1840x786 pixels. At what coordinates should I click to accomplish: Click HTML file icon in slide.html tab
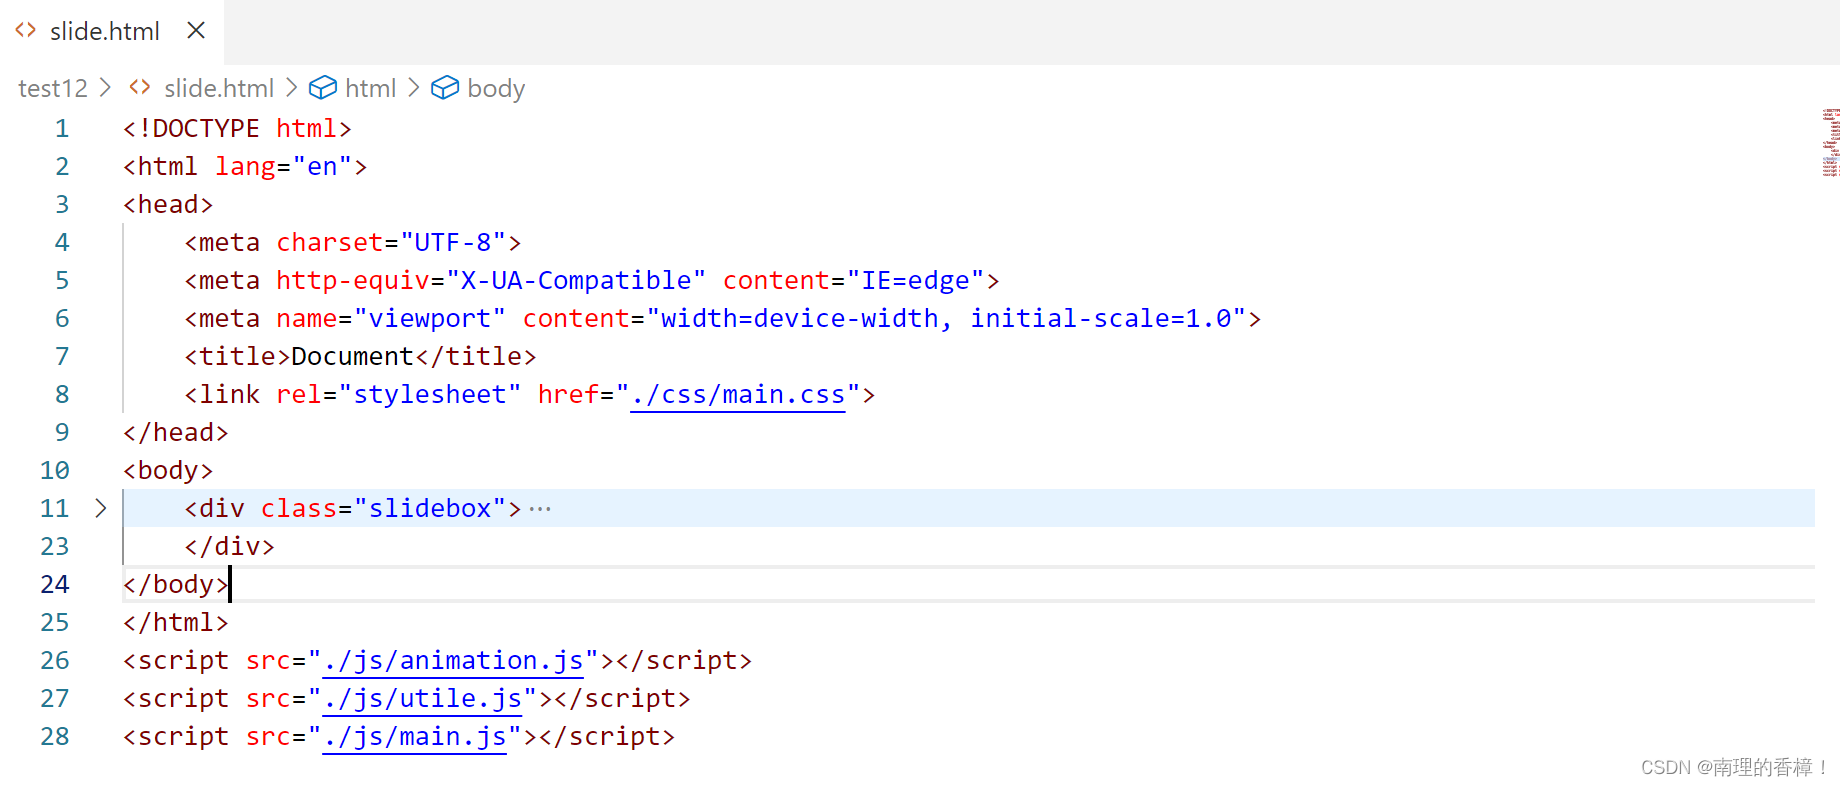click(x=26, y=31)
